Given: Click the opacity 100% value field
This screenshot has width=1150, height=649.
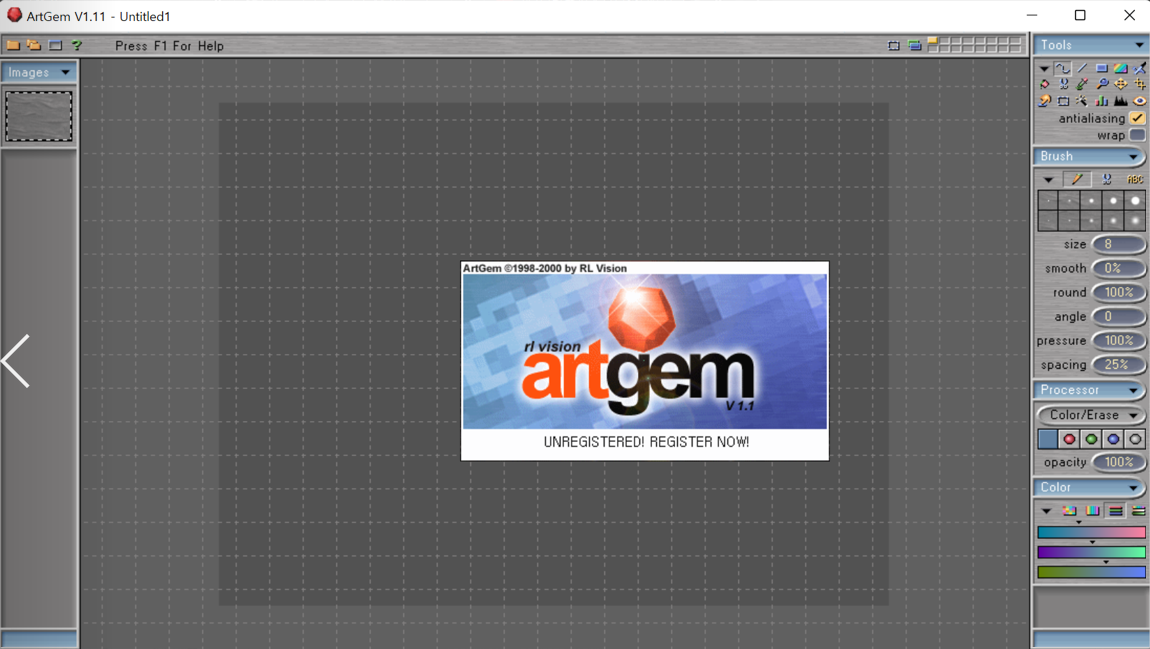Looking at the screenshot, I should pyautogui.click(x=1118, y=462).
